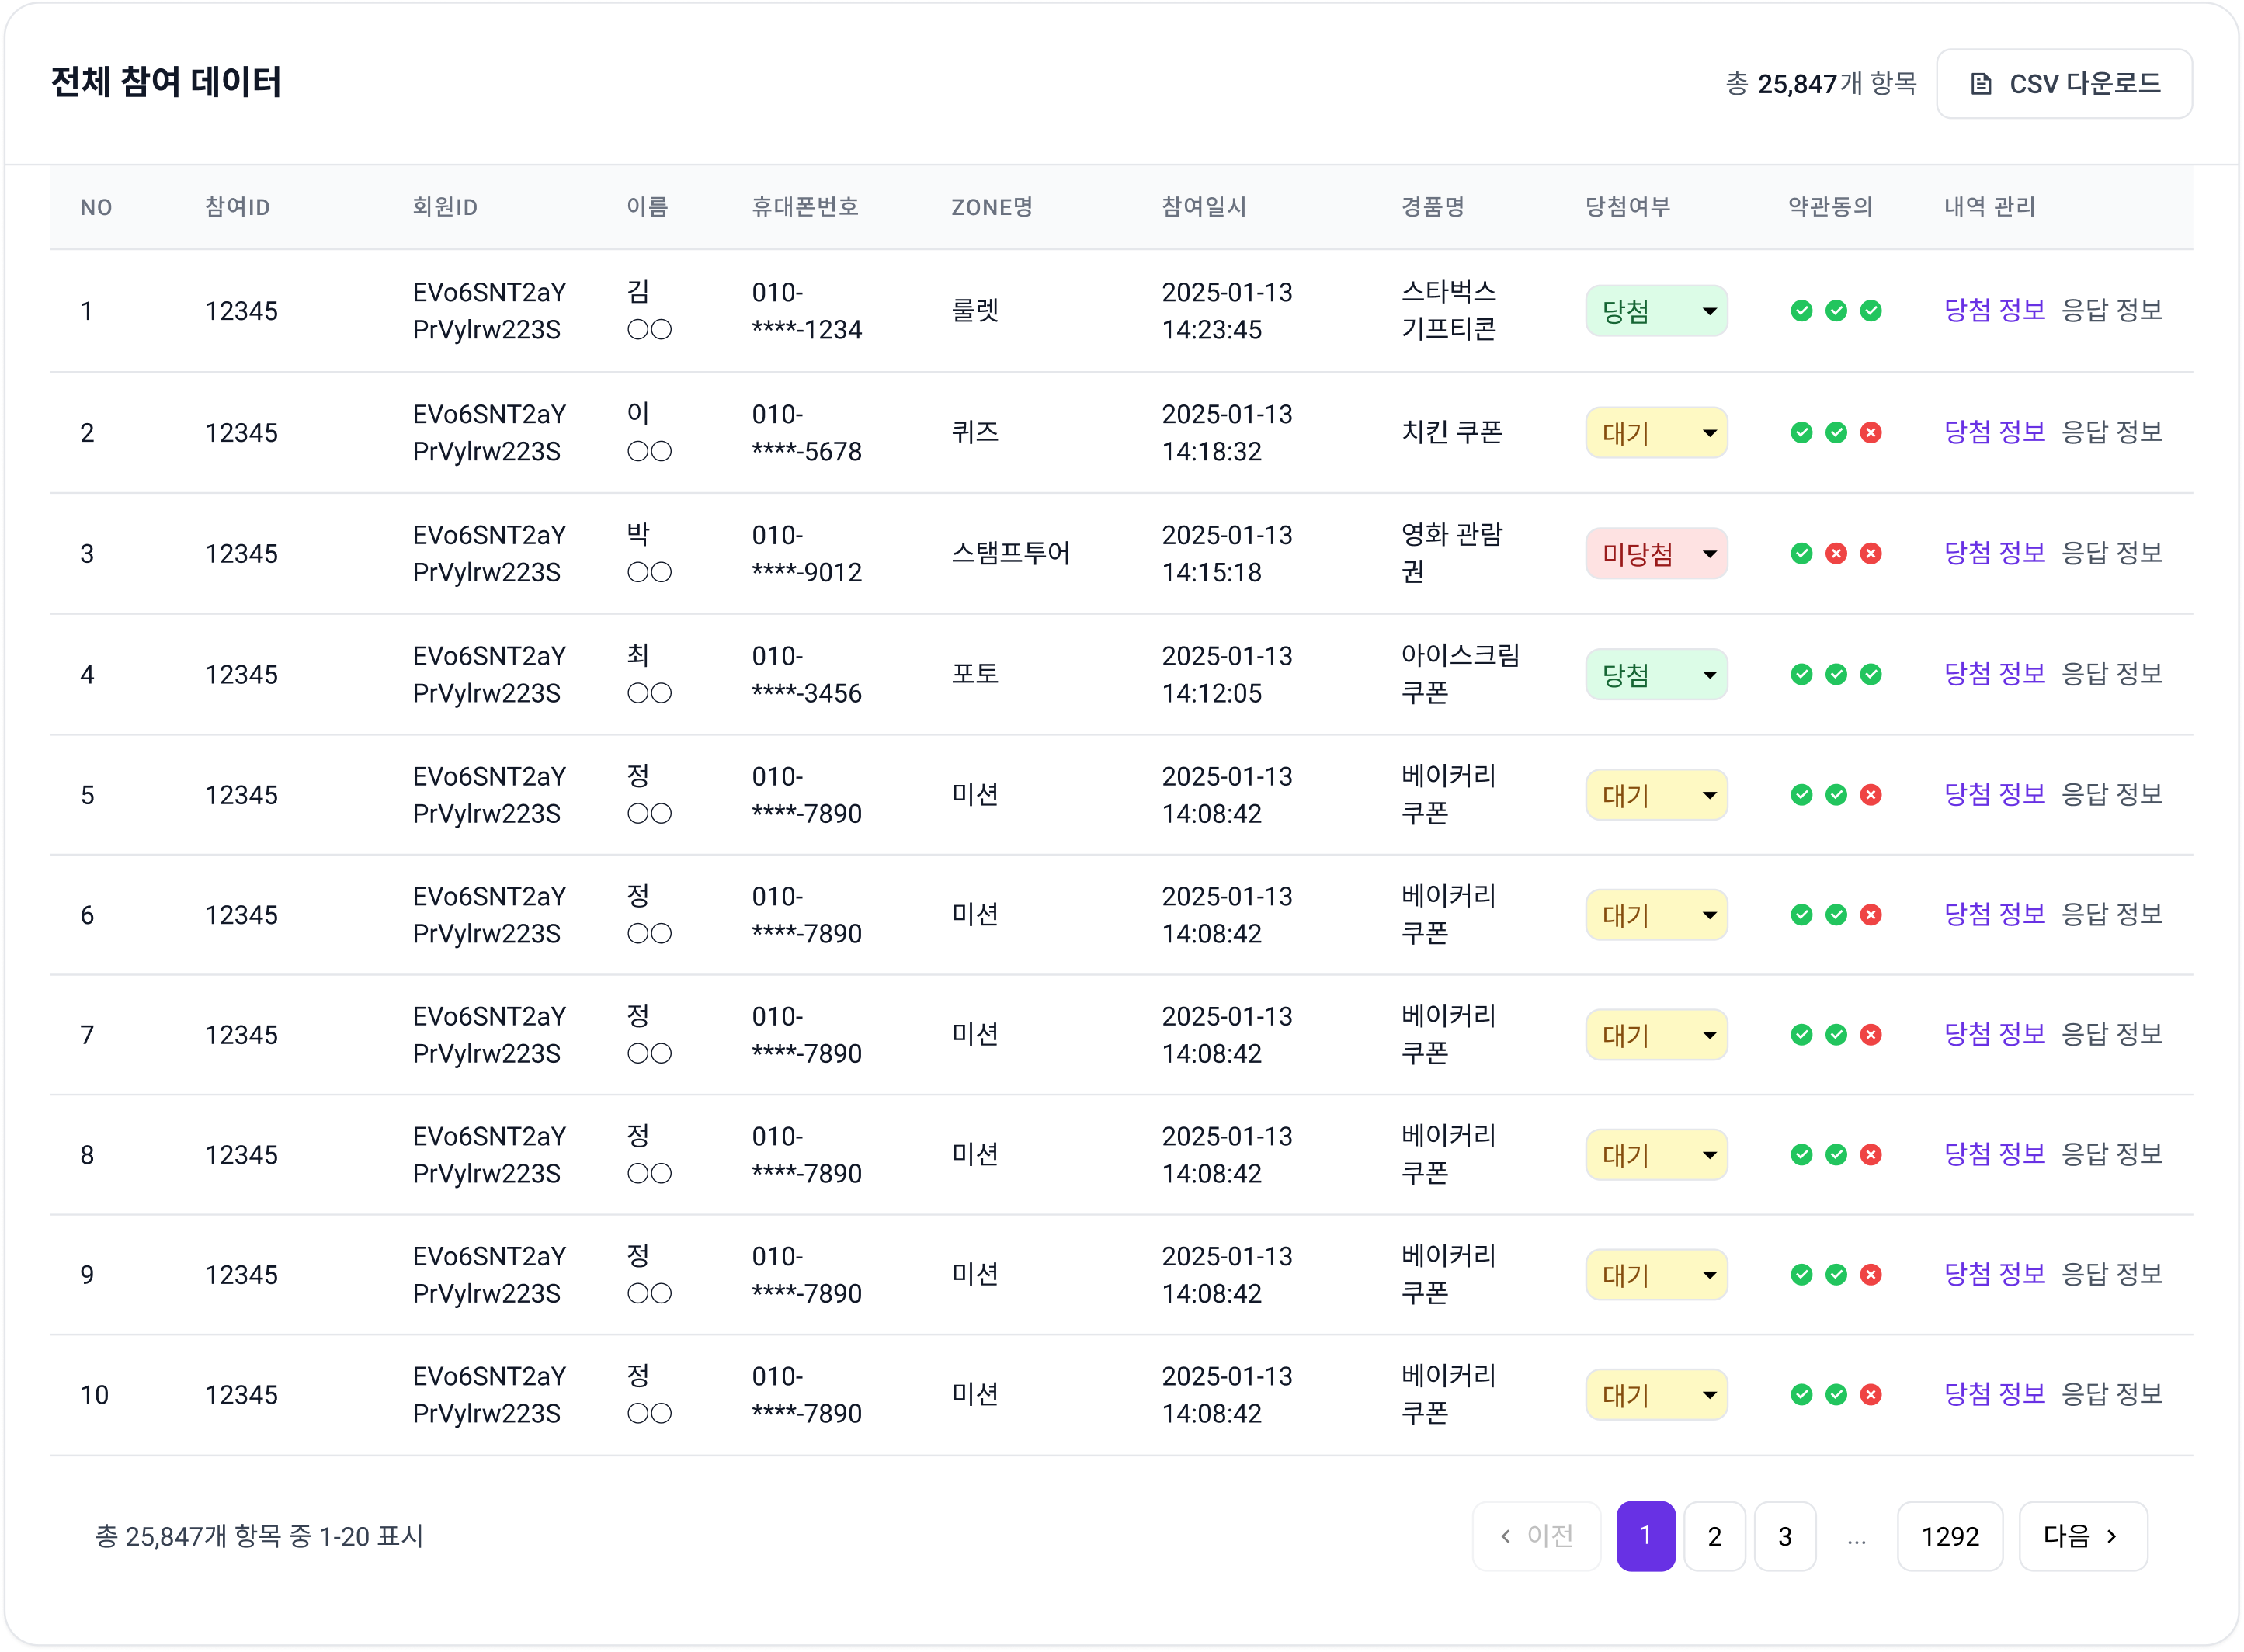Screen dimensions: 2244x1652
Task: Select current page 1 button
Action: (1645, 1536)
